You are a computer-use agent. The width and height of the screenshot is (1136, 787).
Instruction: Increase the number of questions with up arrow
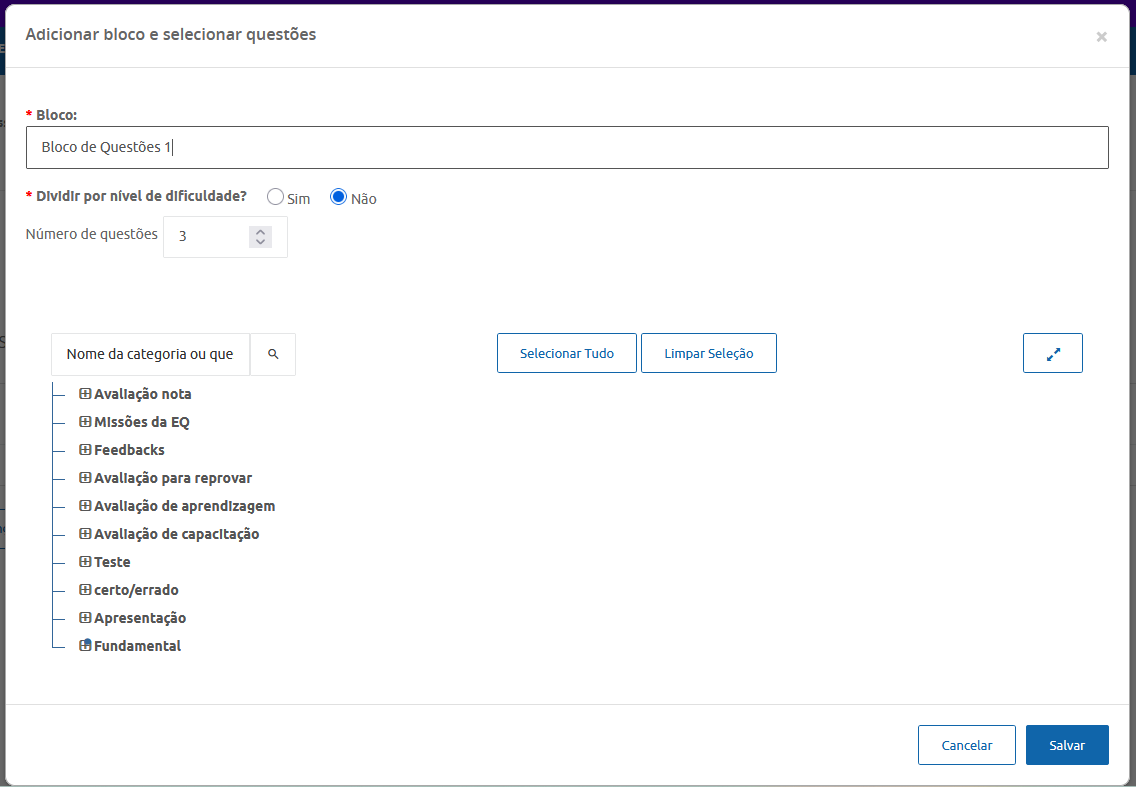point(260,231)
